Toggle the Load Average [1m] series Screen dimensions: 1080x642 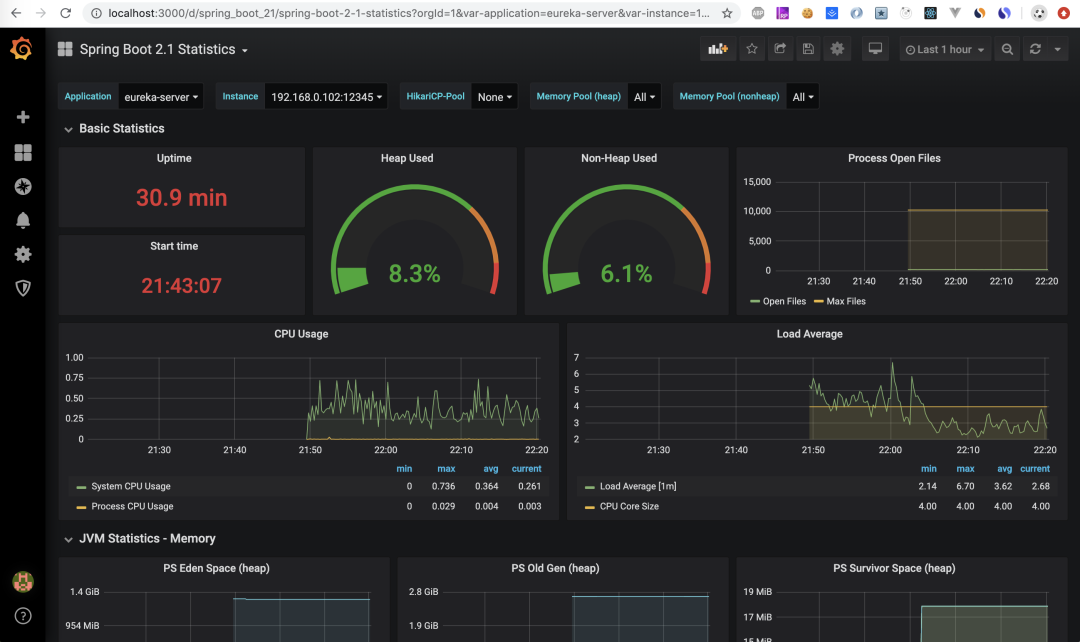(638, 486)
